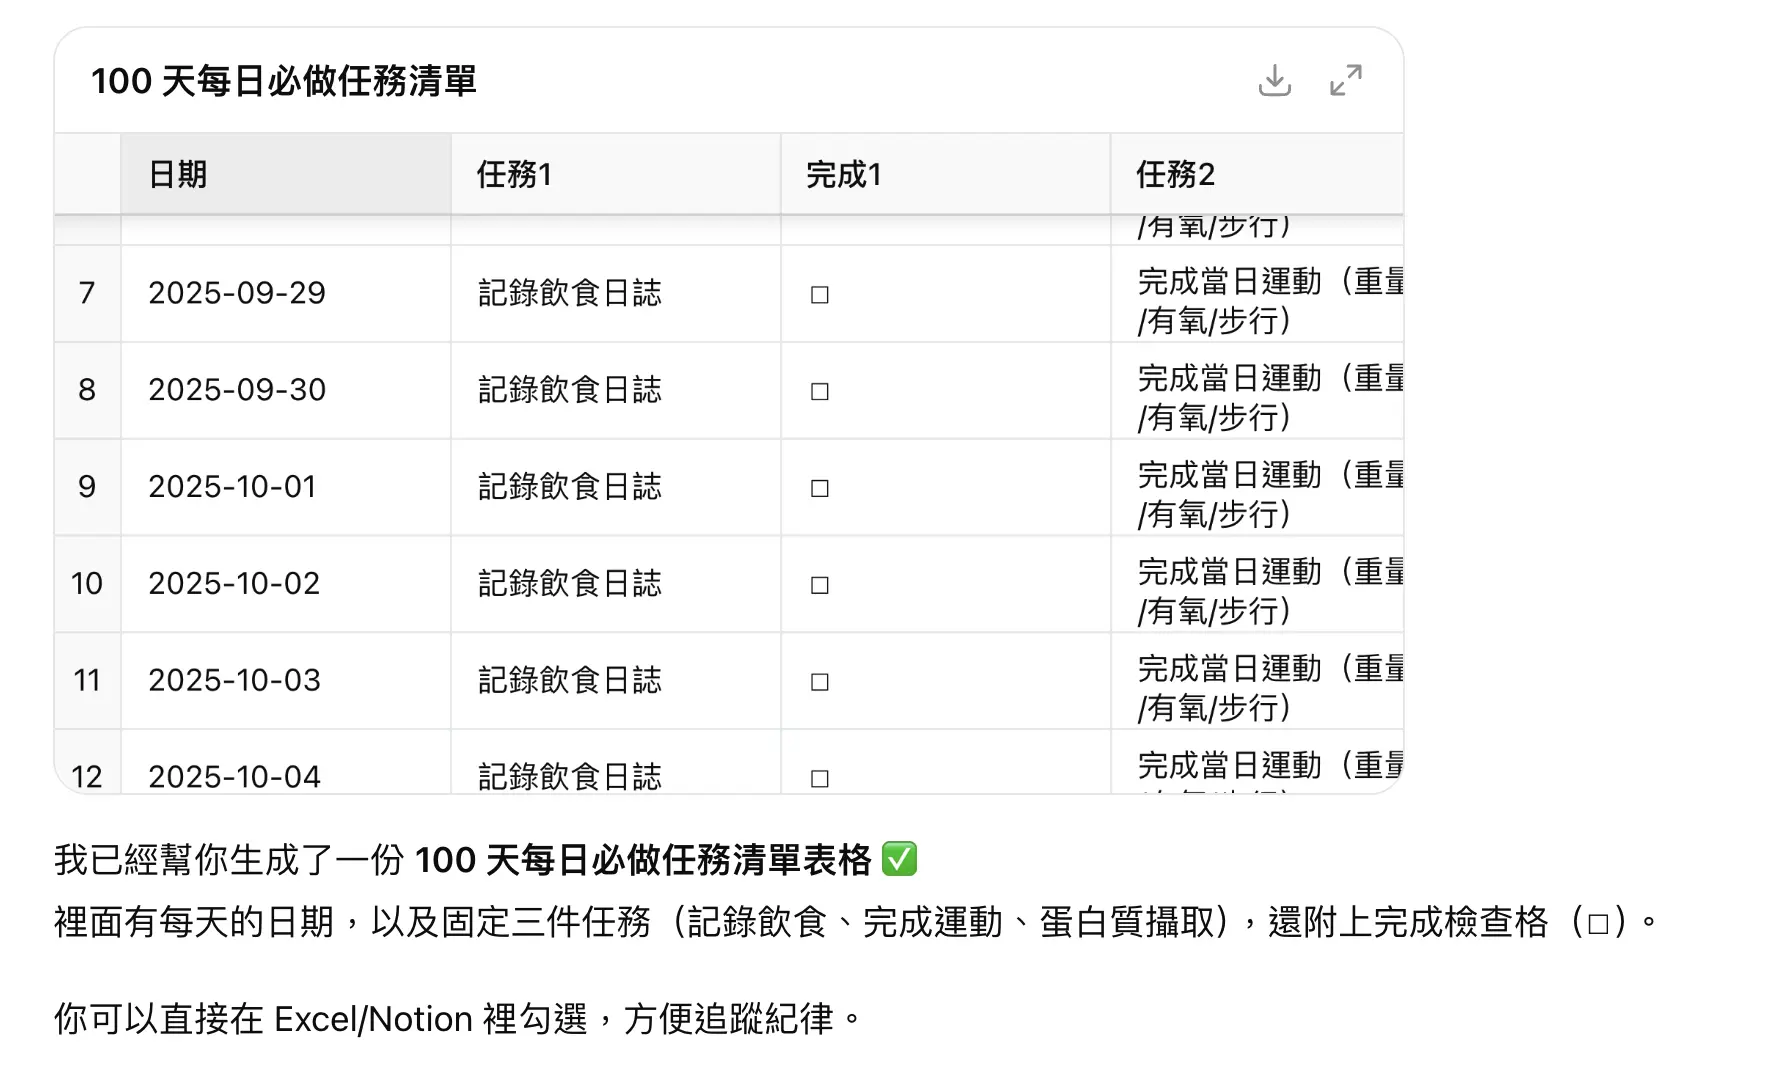Download the 100-day task list table
Viewport: 1778px width, 1076px height.
tap(1274, 81)
